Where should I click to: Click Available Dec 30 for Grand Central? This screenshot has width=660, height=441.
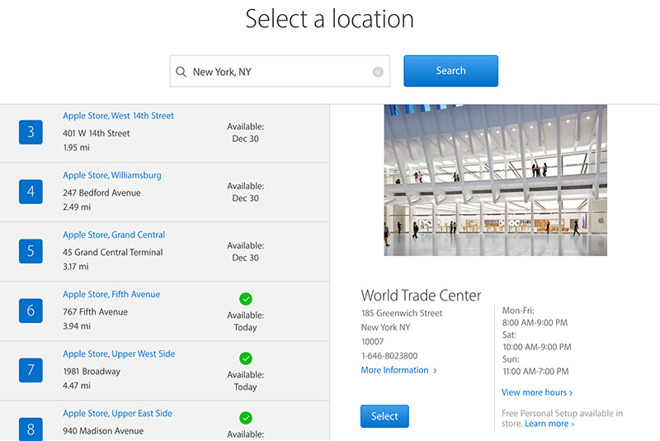(x=245, y=252)
